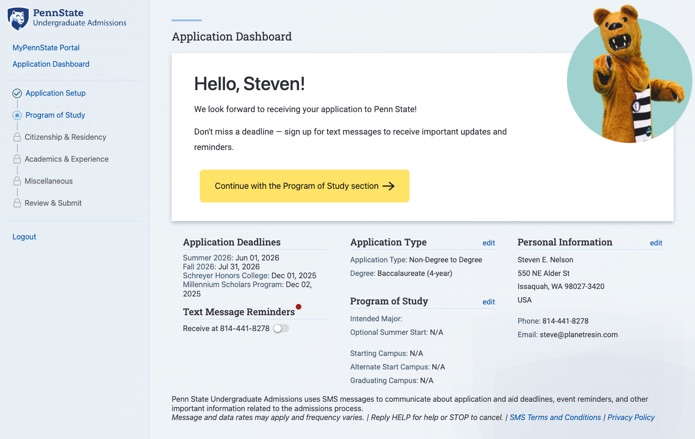Select Miscellaneous in sidebar

click(x=48, y=181)
